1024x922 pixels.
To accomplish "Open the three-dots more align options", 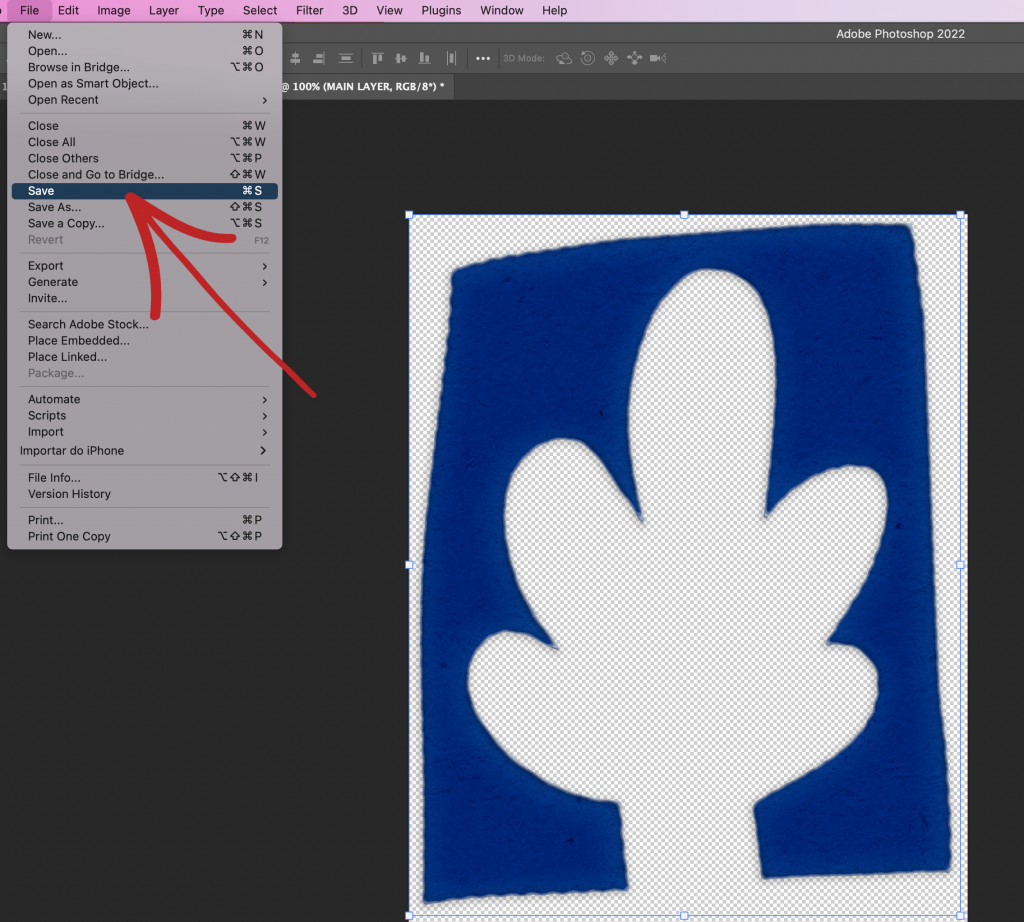I will click(483, 58).
